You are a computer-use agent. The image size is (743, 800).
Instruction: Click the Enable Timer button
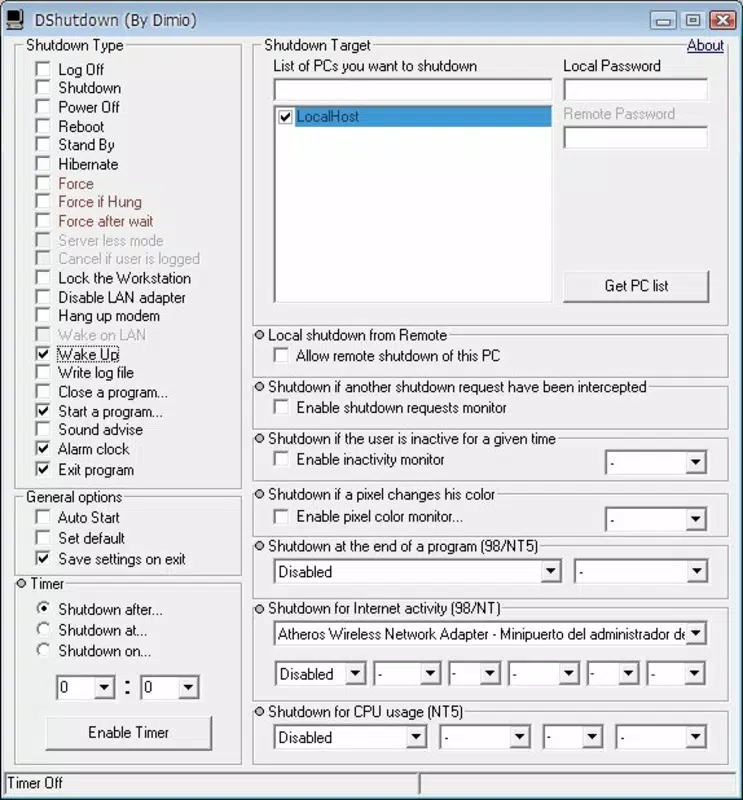point(129,733)
